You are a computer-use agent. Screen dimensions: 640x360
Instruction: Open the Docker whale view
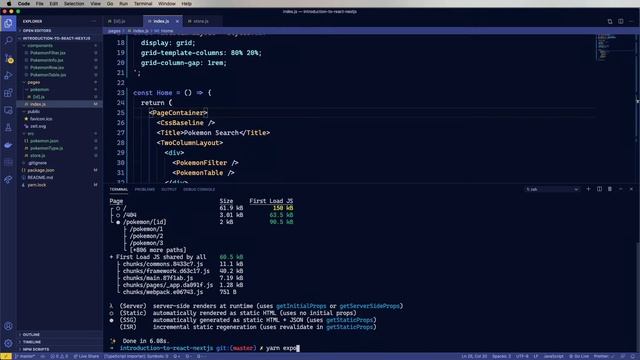pos(8,145)
